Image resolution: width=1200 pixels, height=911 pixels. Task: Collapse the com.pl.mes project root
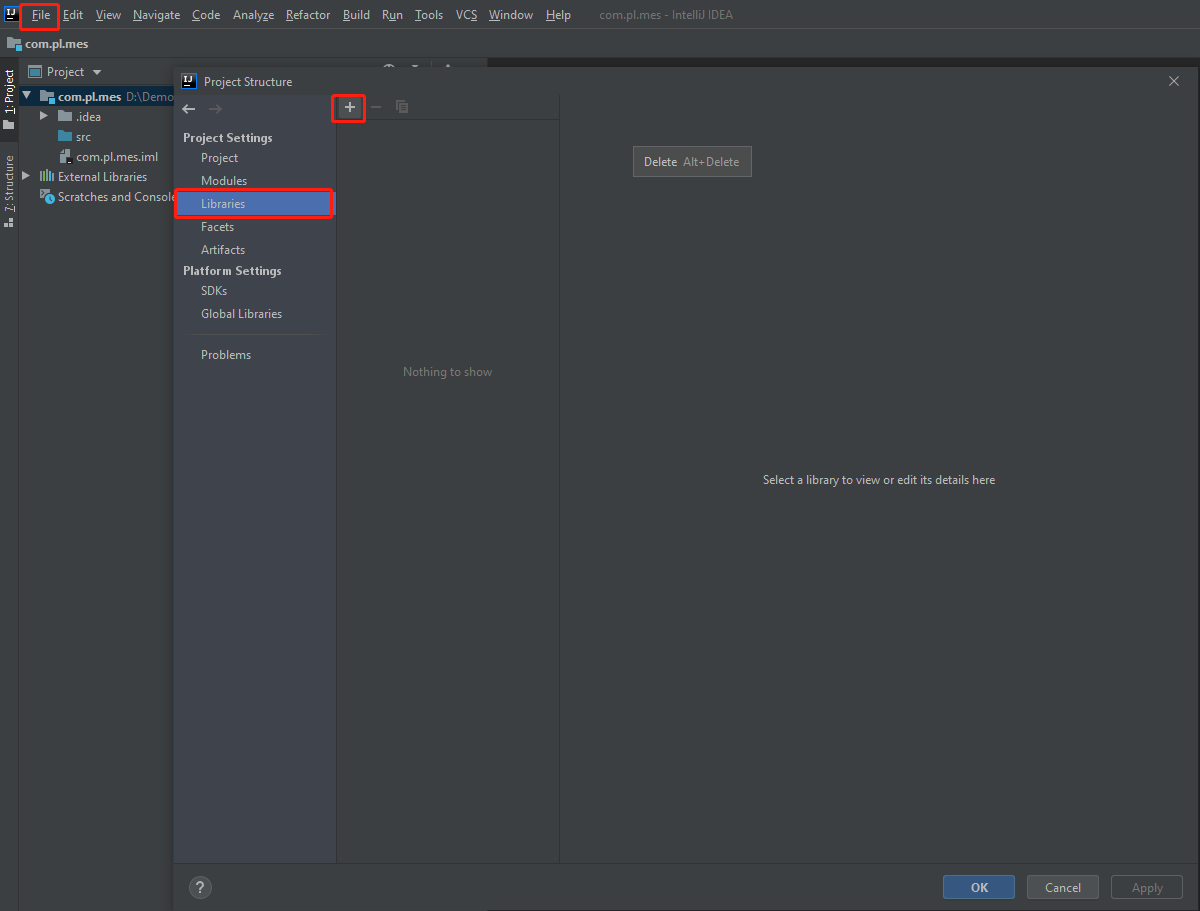tap(27, 96)
